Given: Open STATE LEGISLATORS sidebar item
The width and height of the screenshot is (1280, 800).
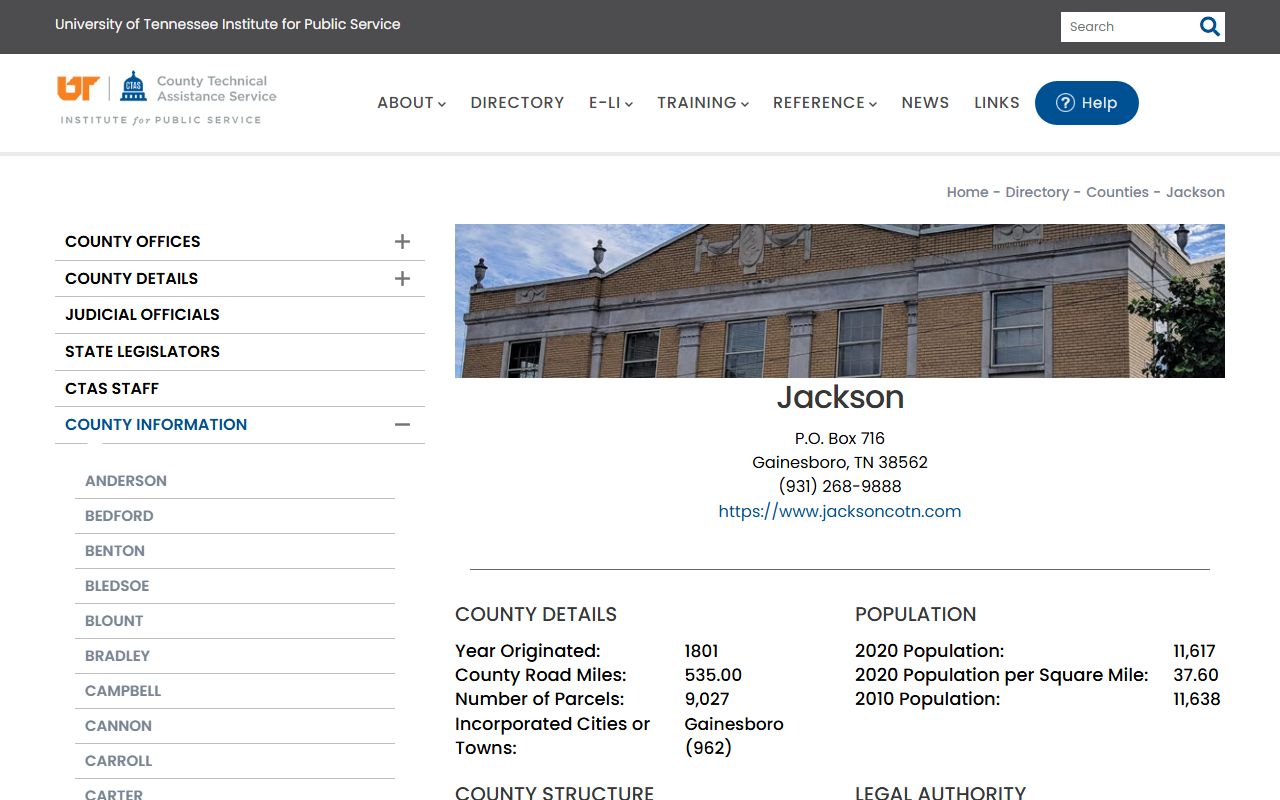Looking at the screenshot, I should [x=240, y=352].
